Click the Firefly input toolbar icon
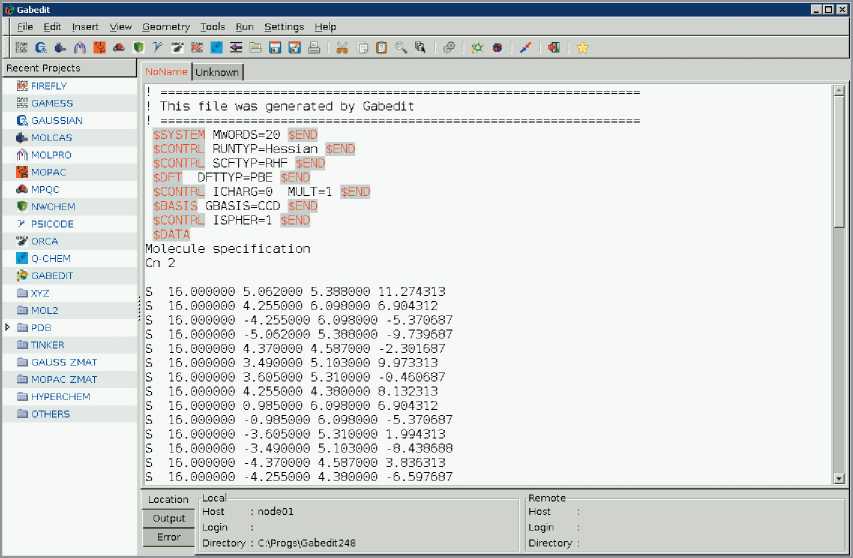853x558 pixels. (x=197, y=48)
